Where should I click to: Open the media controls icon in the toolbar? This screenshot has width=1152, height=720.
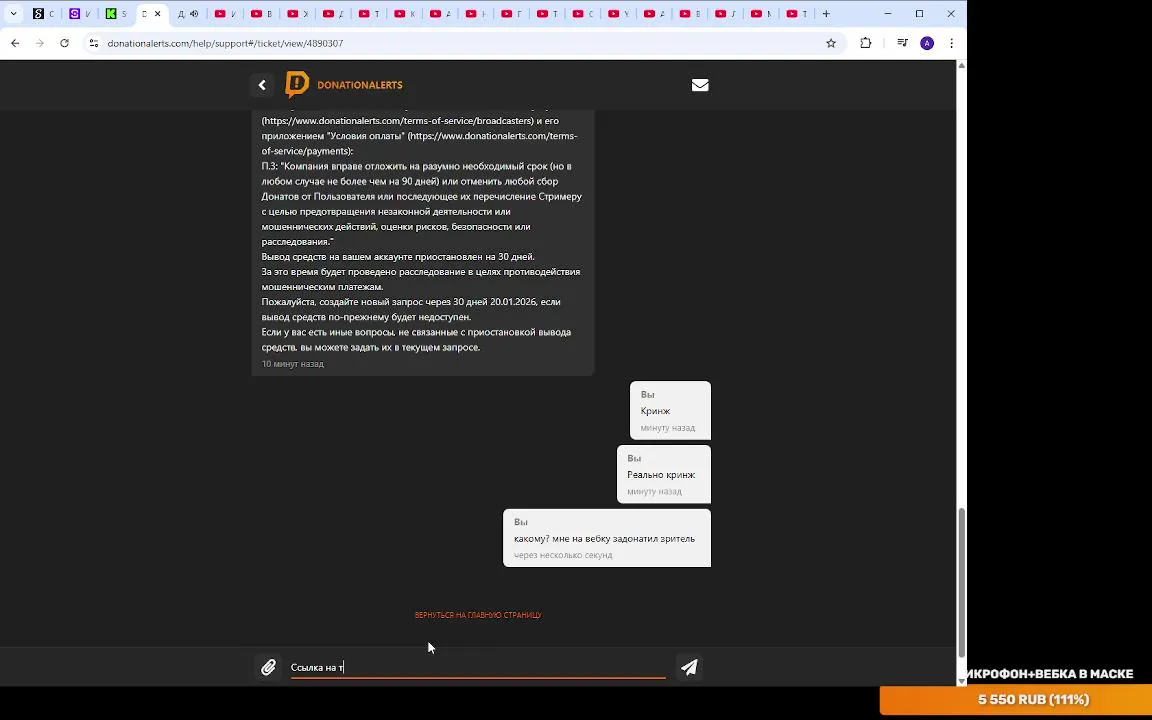pos(902,43)
